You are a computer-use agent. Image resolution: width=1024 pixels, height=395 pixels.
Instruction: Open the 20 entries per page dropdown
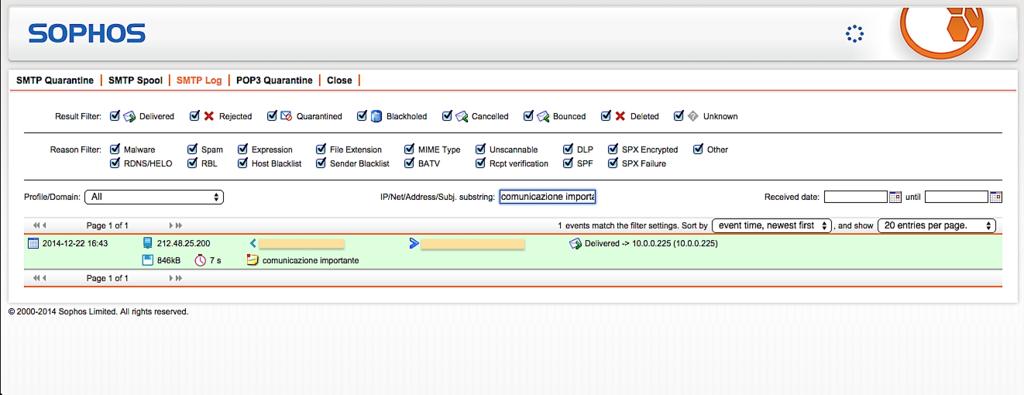click(936, 225)
